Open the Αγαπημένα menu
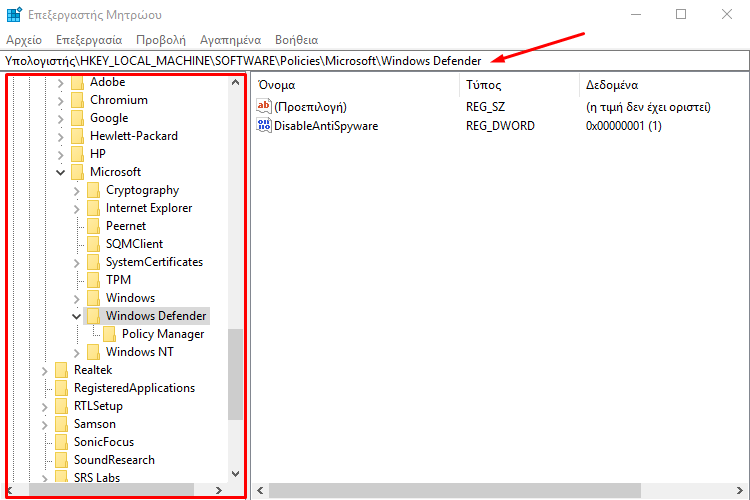Viewport: 750px width, 500px height. click(231, 40)
